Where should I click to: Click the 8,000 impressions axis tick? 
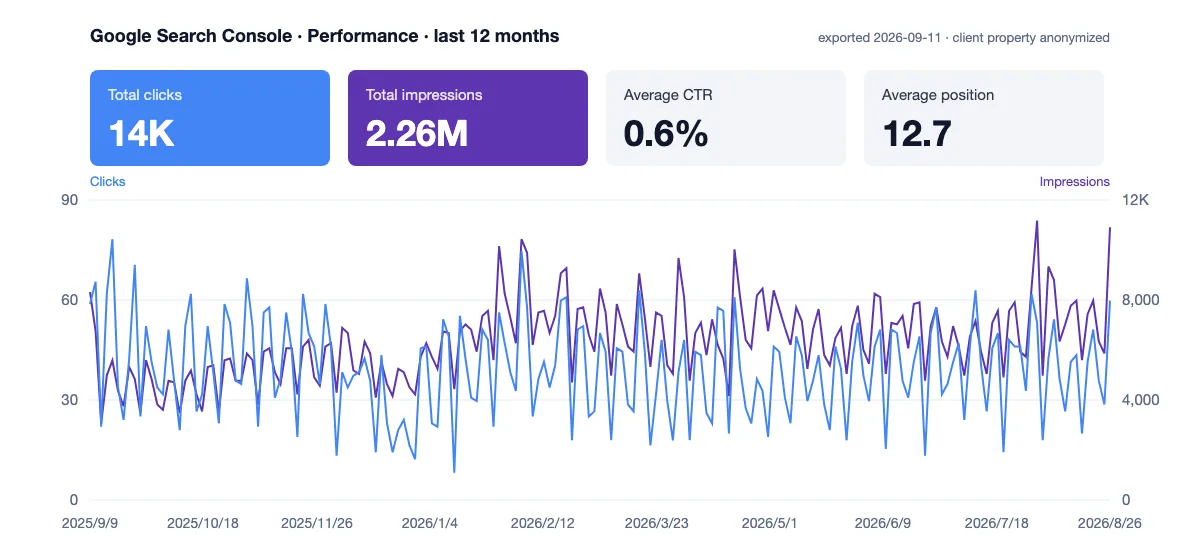click(x=1140, y=300)
